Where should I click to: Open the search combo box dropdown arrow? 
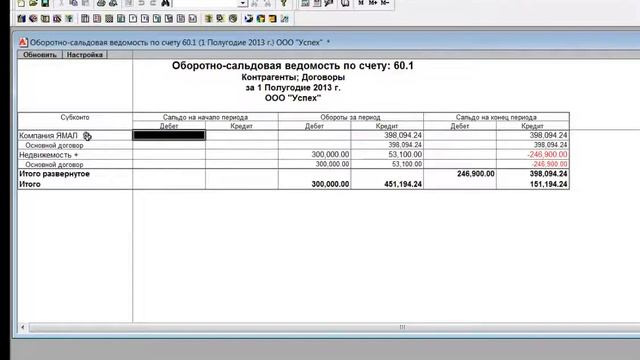pyautogui.click(x=243, y=3)
